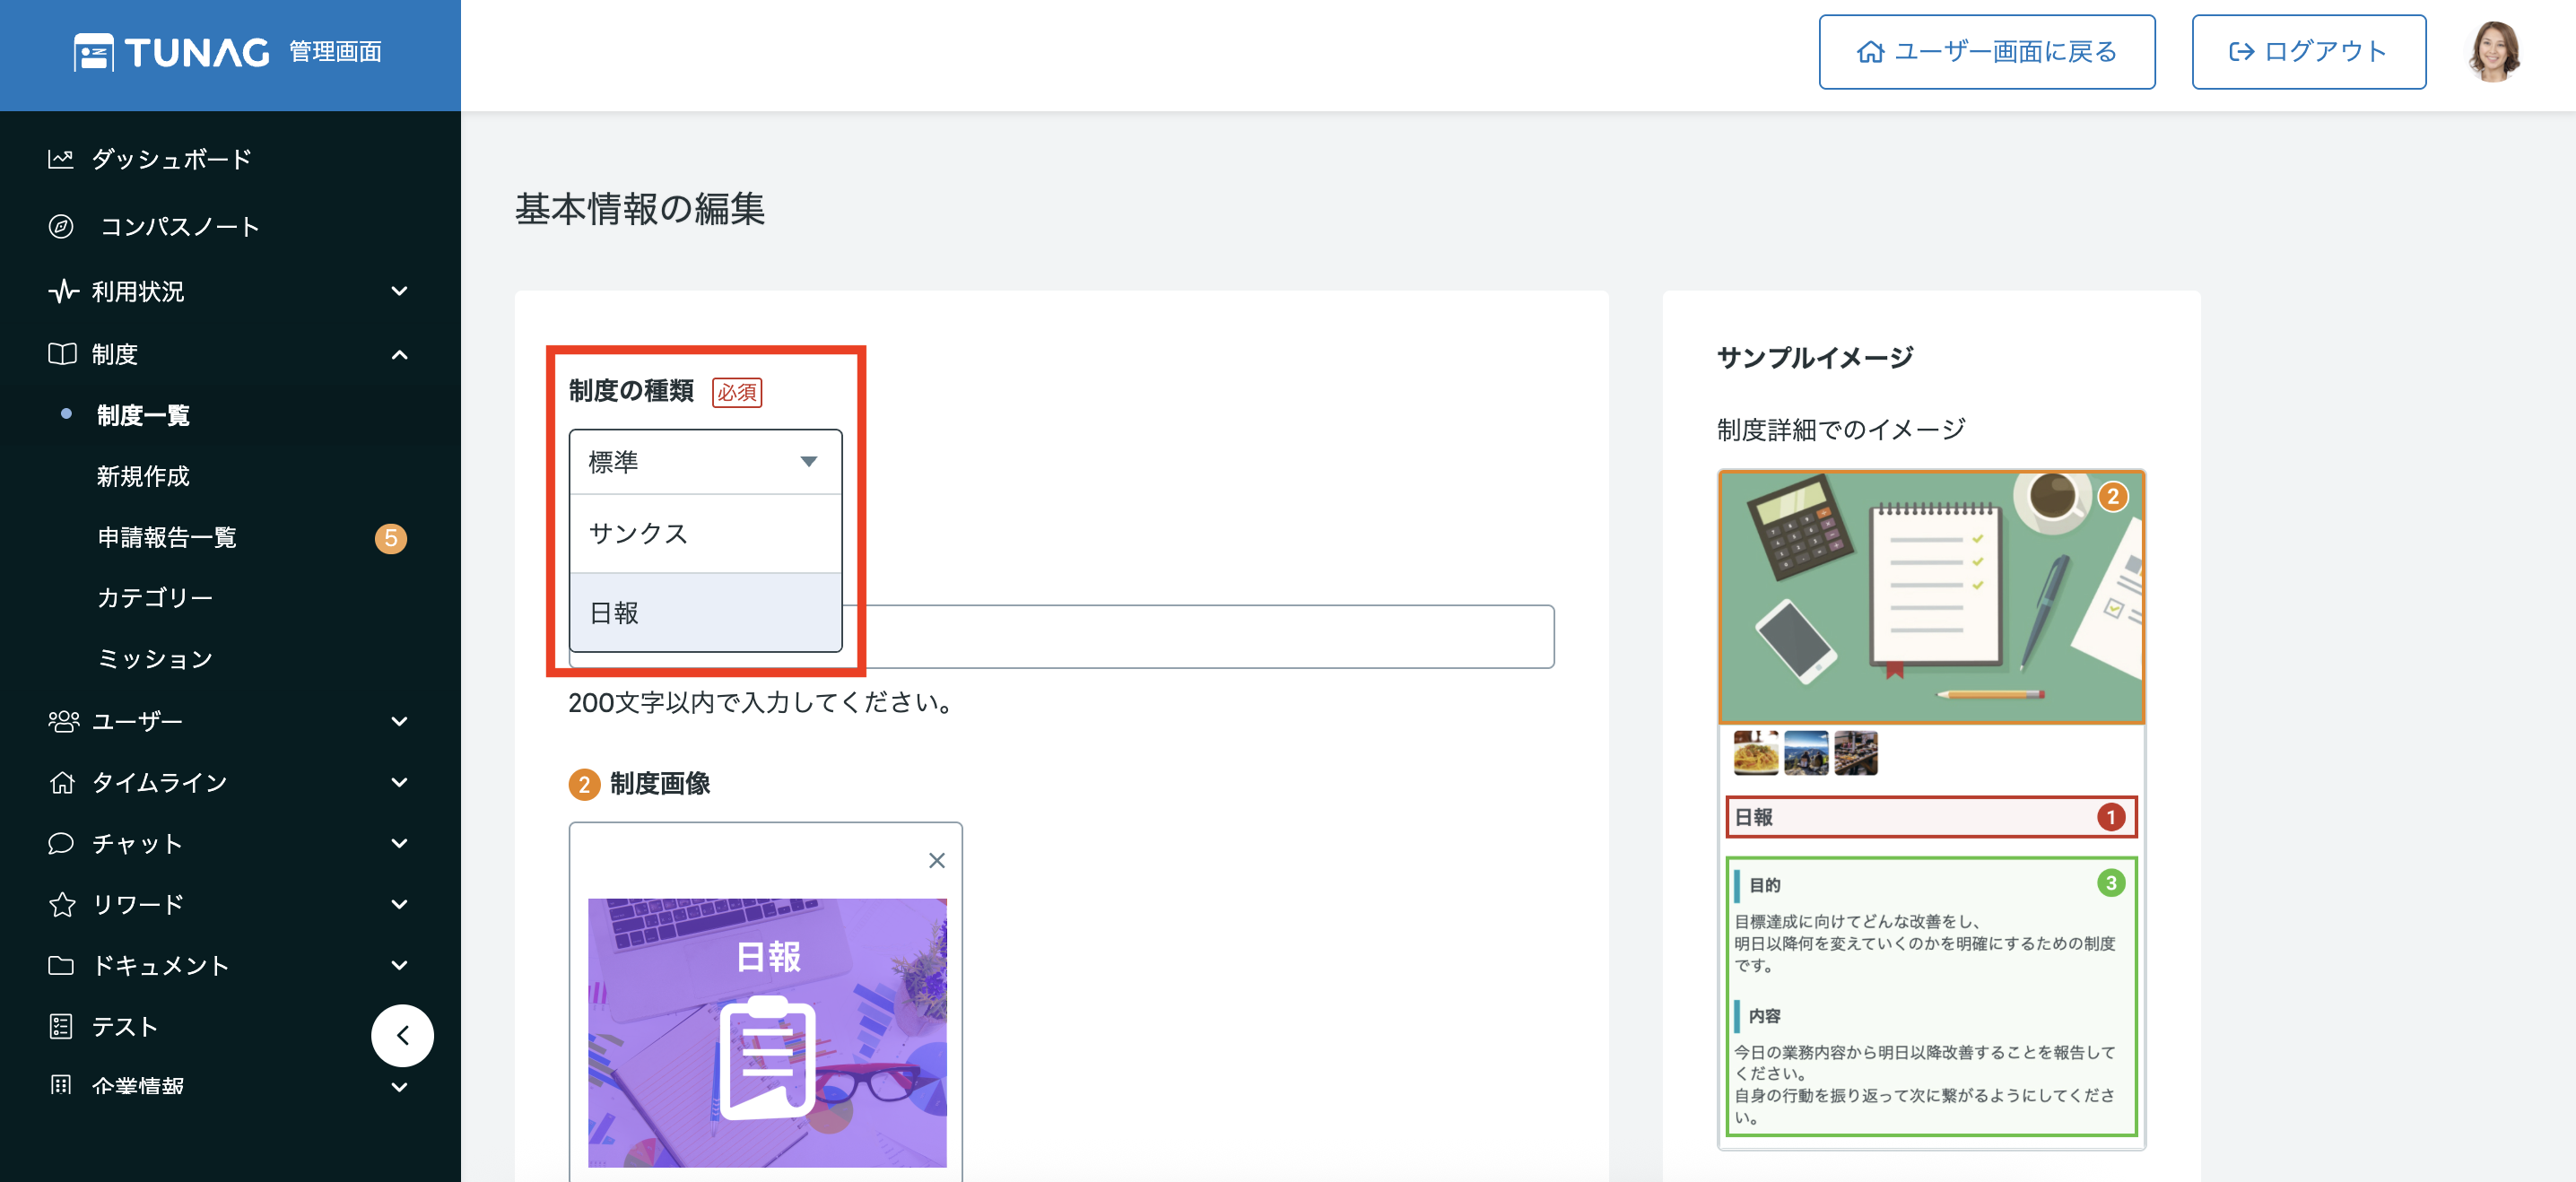Viewport: 2576px width, 1182px height.
Task: Click the コンパスノート compass icon
Action: (x=61, y=227)
